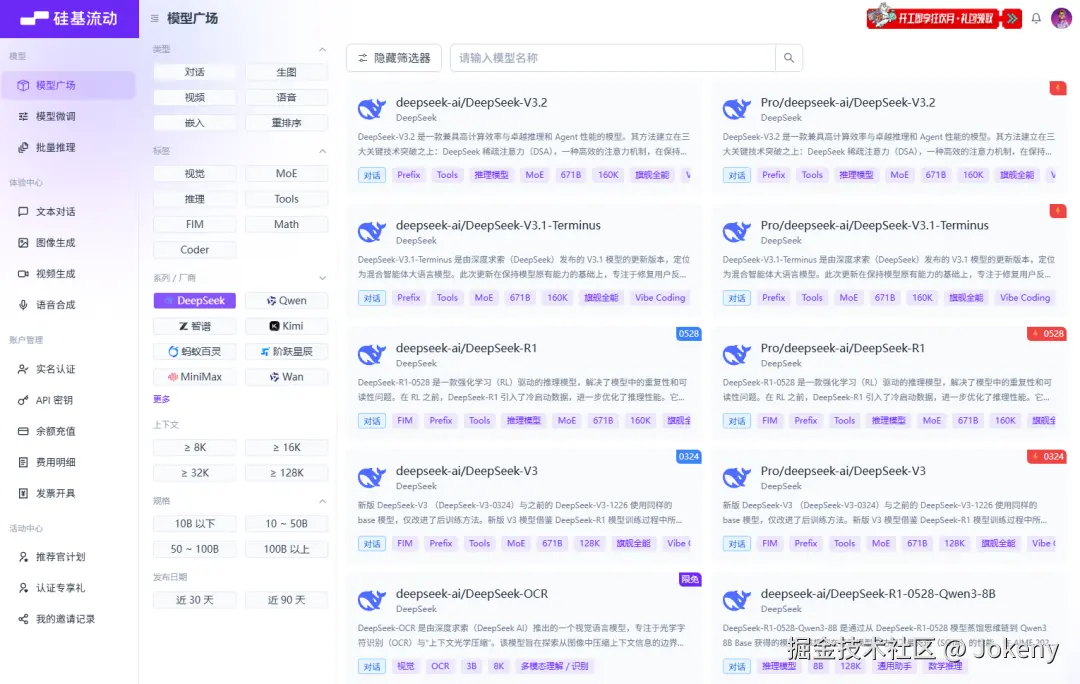Click the 视频生成 camera icon

coord(23,273)
